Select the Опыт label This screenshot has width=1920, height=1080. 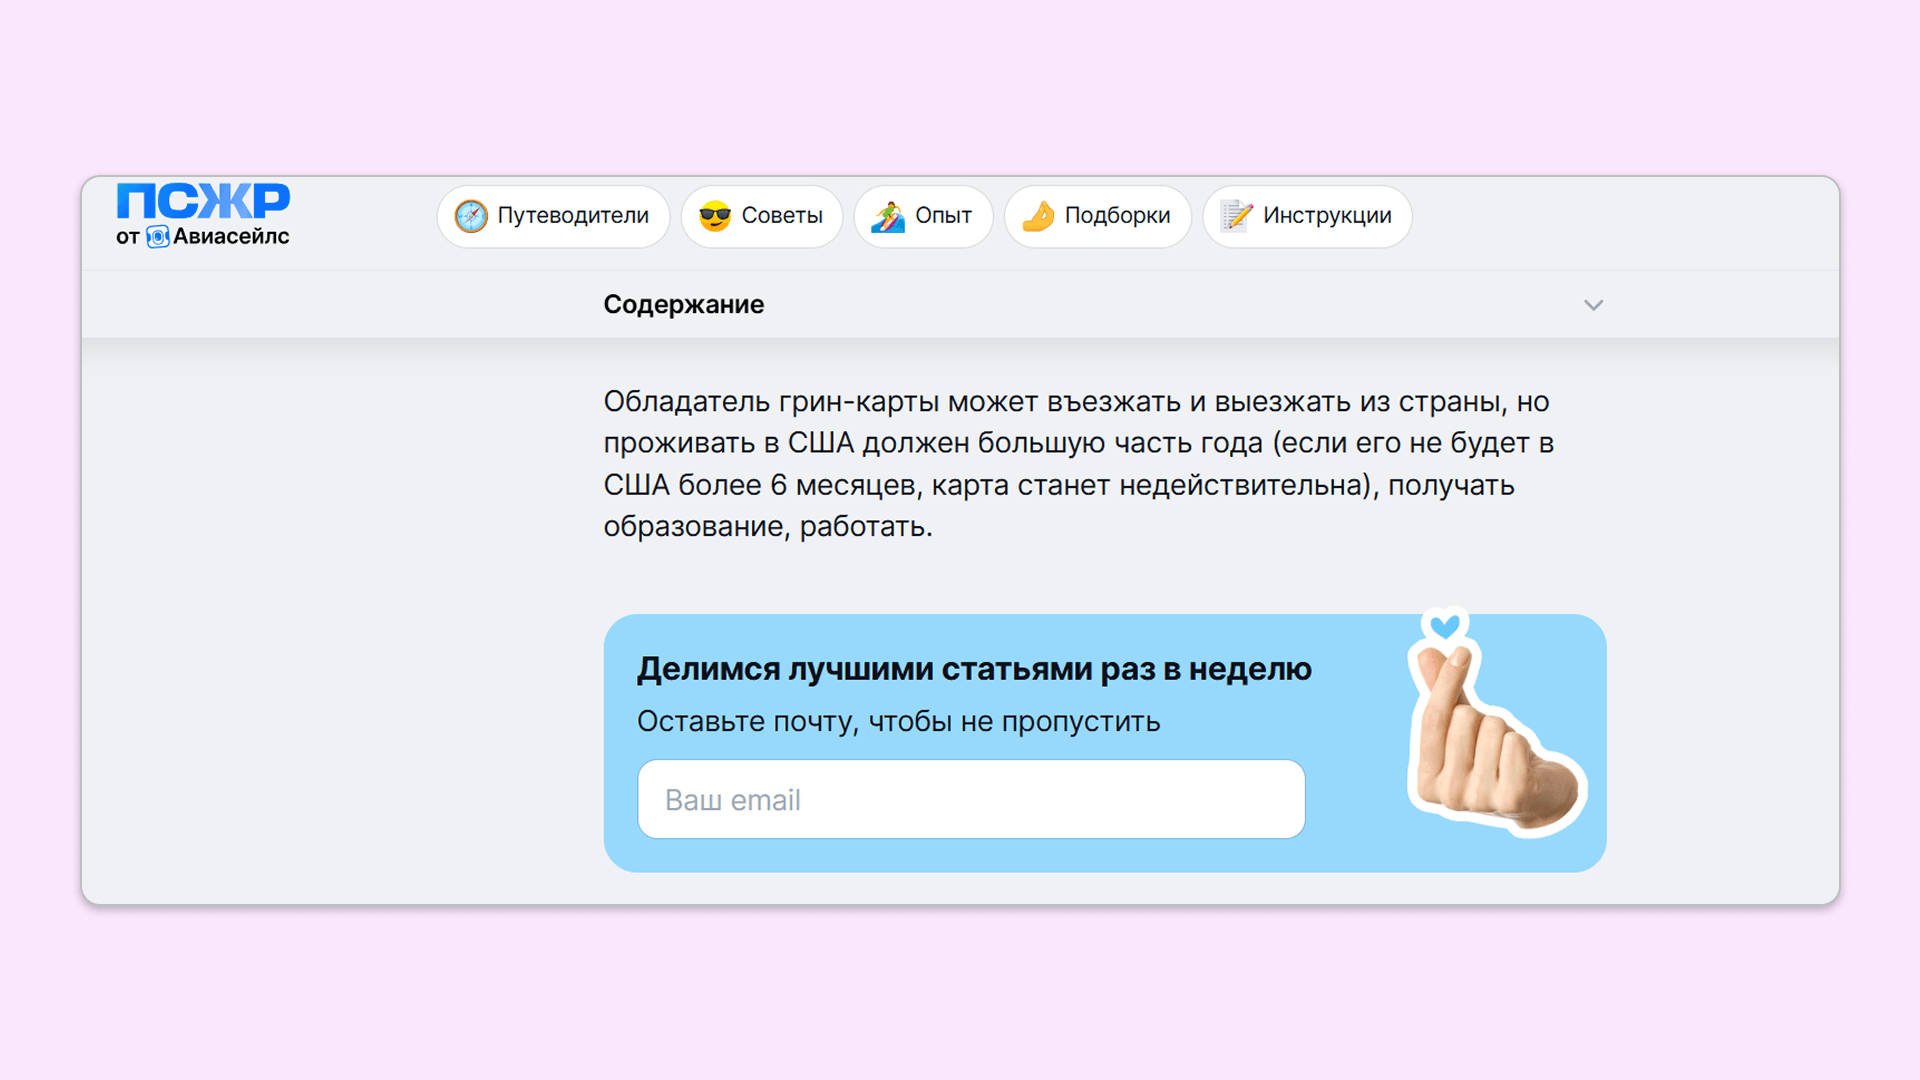coord(943,216)
